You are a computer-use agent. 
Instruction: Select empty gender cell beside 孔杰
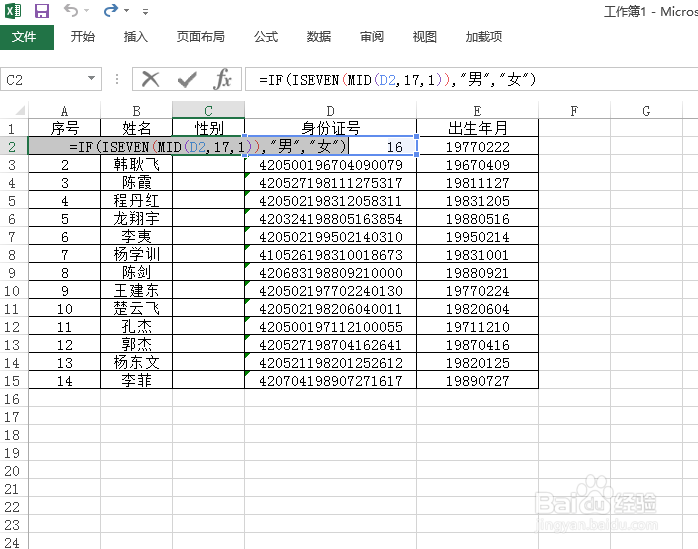208,326
